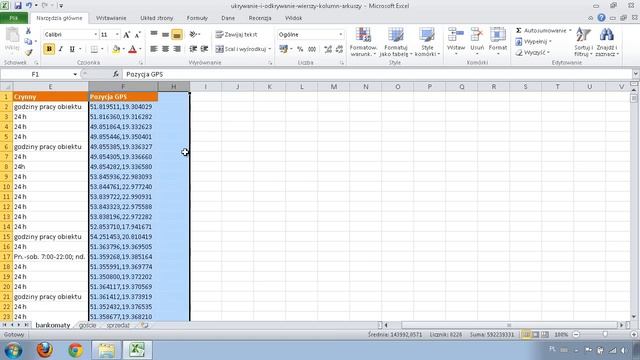Image resolution: width=640 pixels, height=360 pixels.
Task: Align text left
Action: tap(154, 49)
